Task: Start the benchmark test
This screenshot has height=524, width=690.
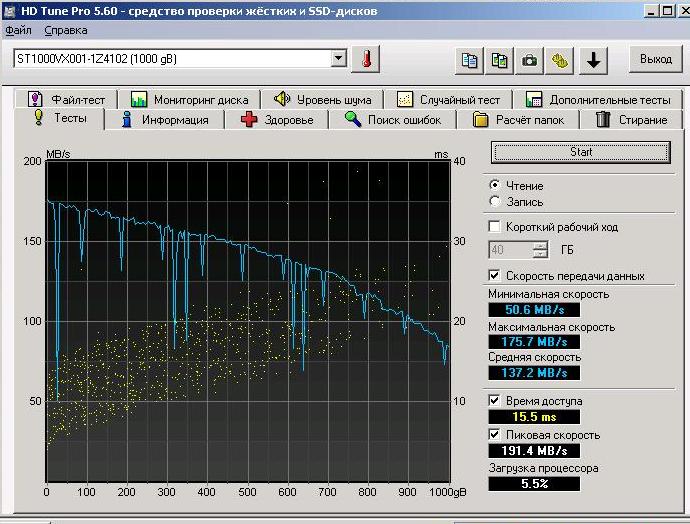Action: (581, 152)
